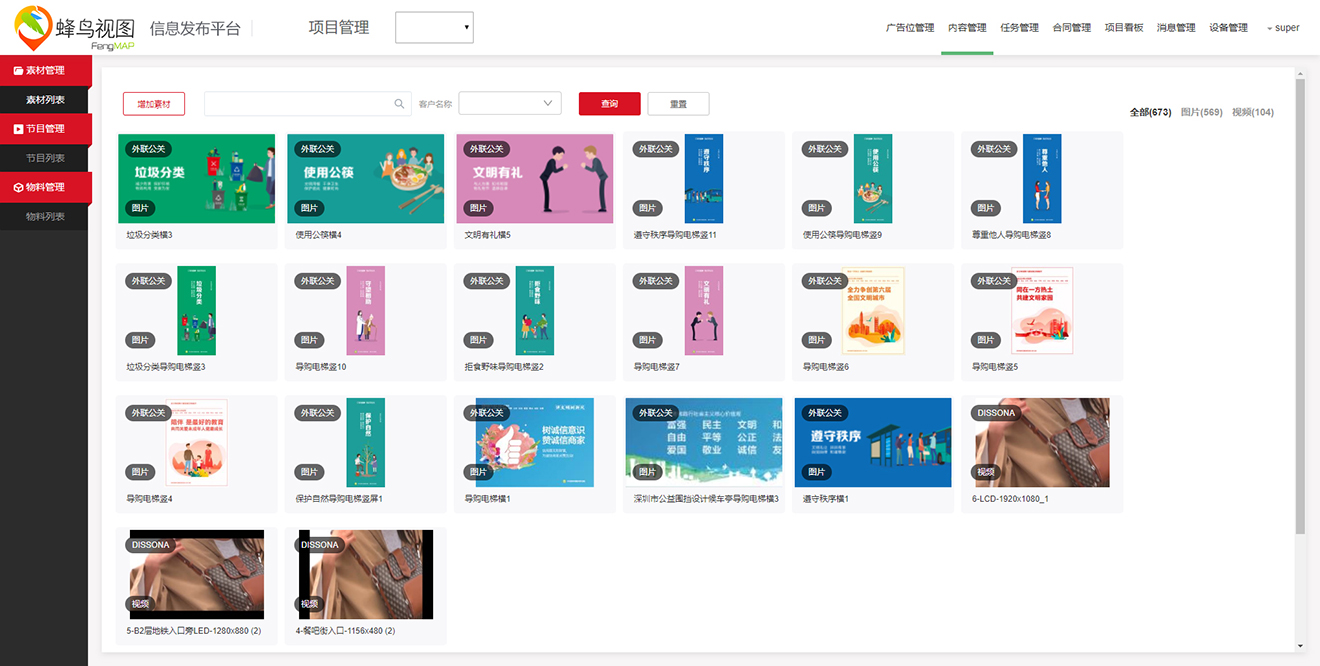Click the play icon beside 节目管理
This screenshot has height=666, width=1320.
pos(18,129)
